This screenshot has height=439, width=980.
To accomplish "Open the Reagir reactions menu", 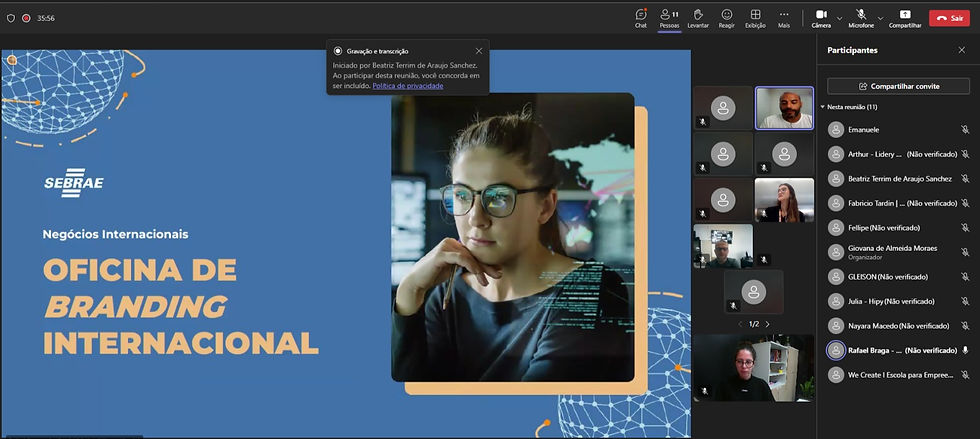I will click(x=727, y=18).
